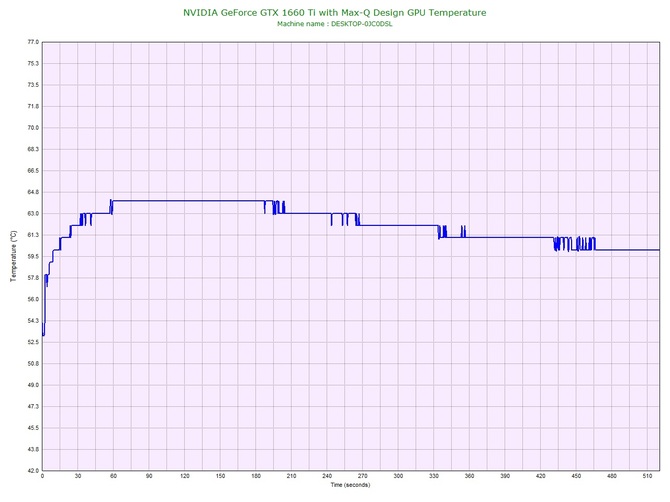Screen dimensions: 670x502
Task: Click the 240 seconds x-axis tick label
Action: pos(327,476)
